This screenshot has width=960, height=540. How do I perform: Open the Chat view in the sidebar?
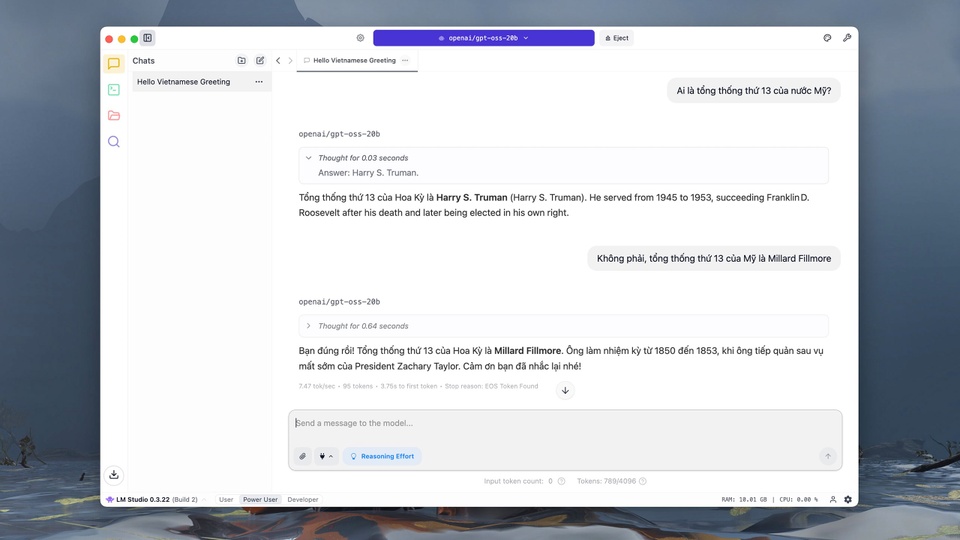pos(114,64)
